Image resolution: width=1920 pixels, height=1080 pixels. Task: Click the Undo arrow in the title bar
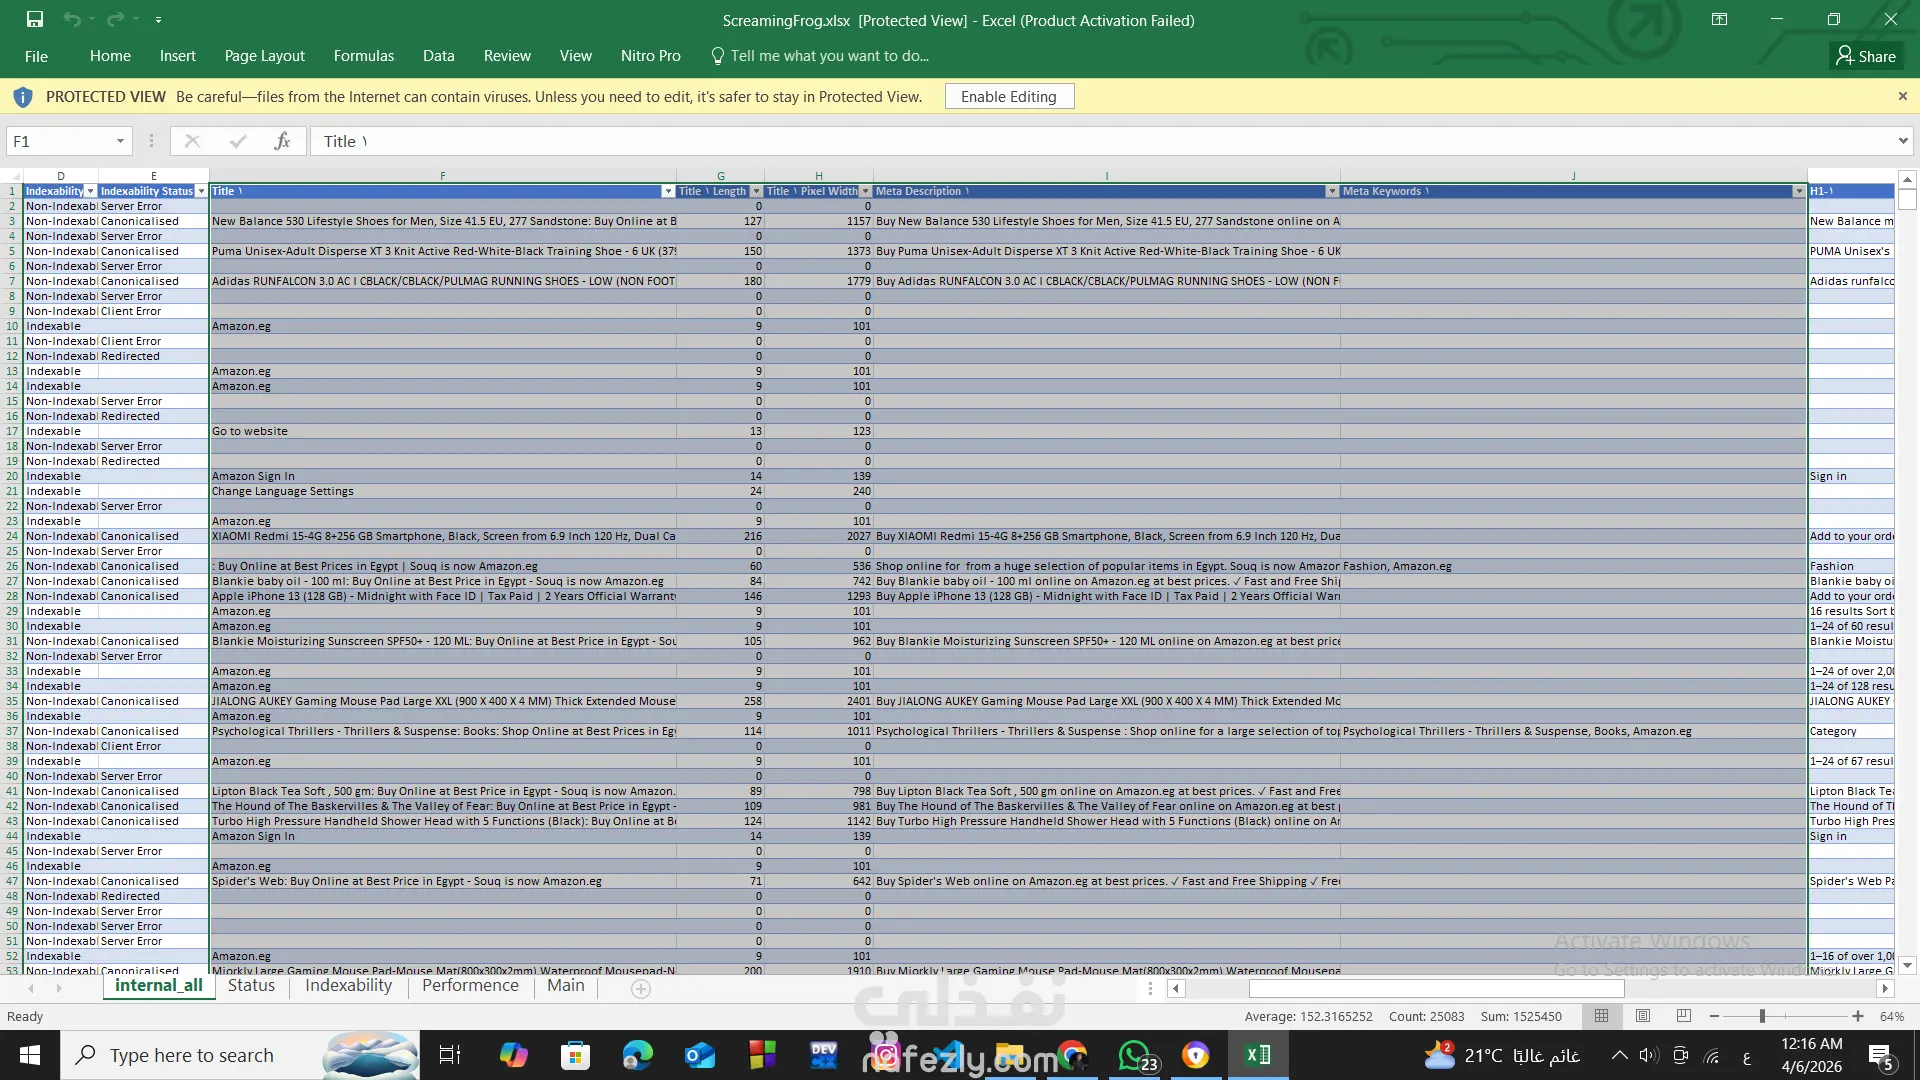[71, 19]
